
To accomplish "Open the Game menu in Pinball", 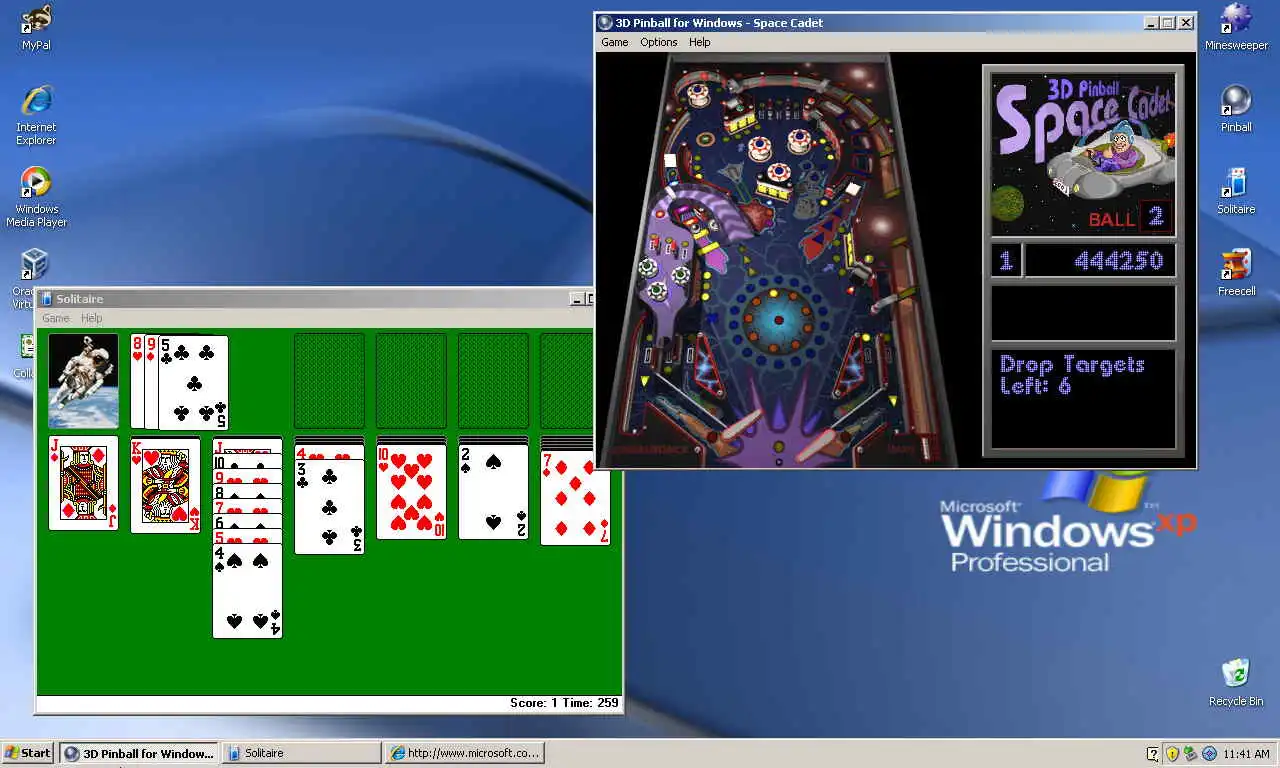I will click(x=615, y=42).
